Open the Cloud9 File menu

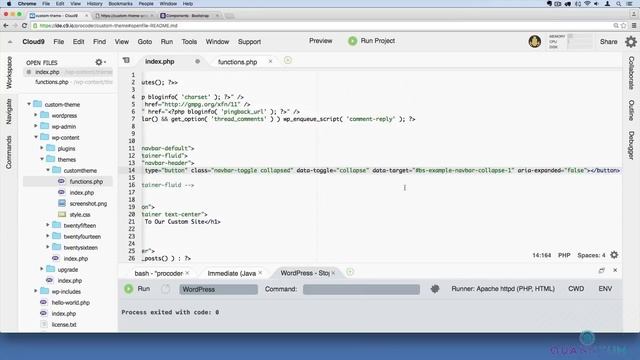(59, 42)
